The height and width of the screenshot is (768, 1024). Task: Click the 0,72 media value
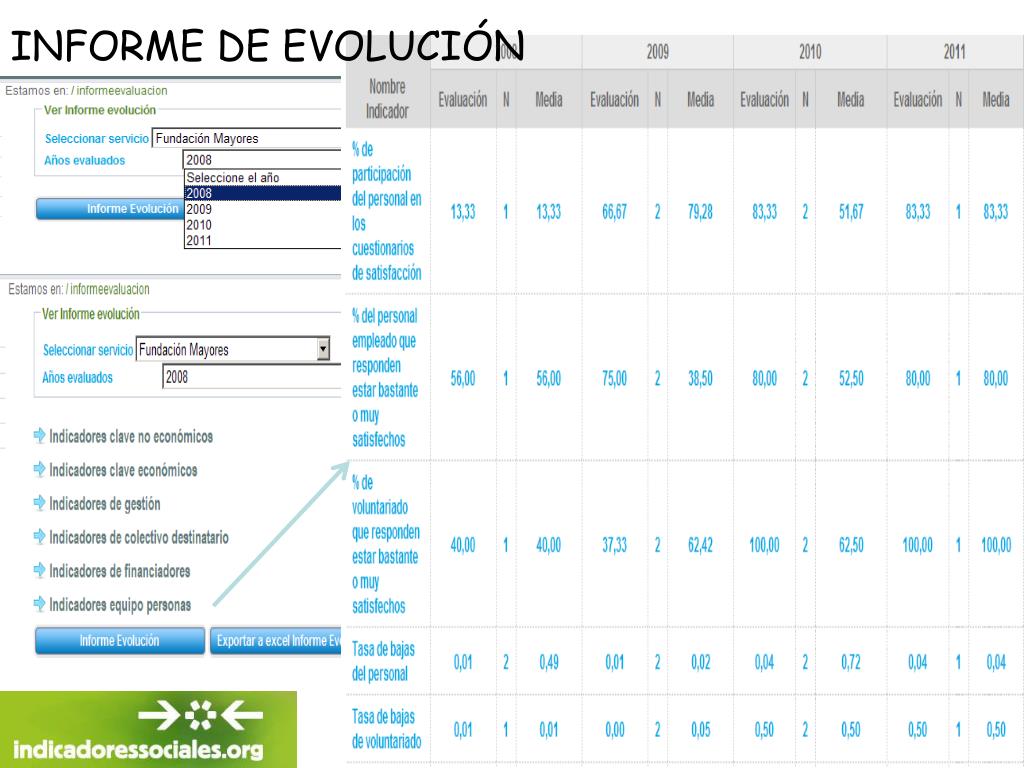click(851, 662)
